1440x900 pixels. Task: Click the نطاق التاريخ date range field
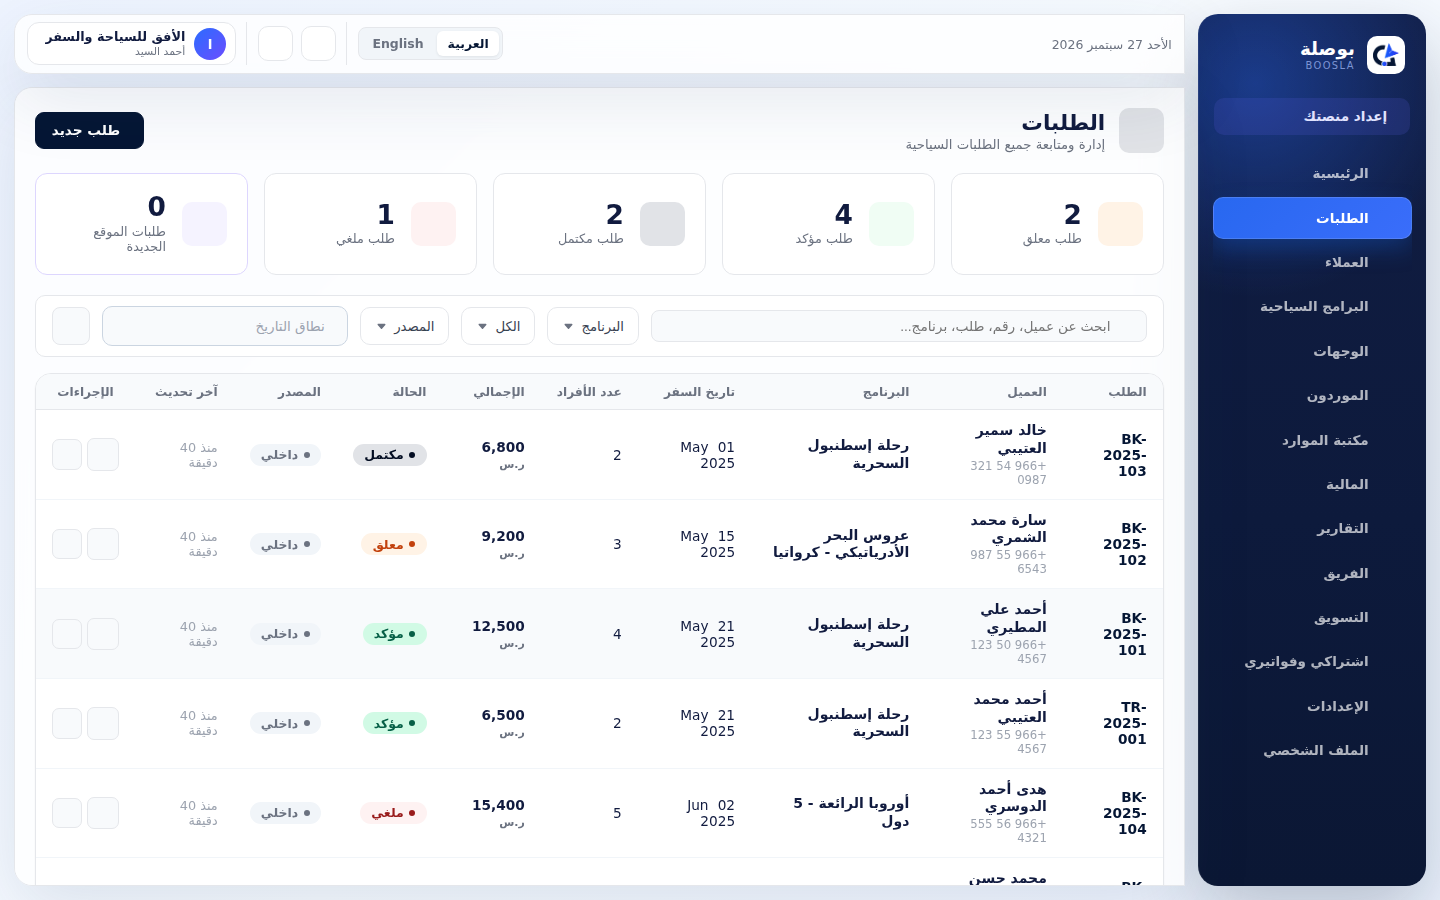(x=225, y=326)
